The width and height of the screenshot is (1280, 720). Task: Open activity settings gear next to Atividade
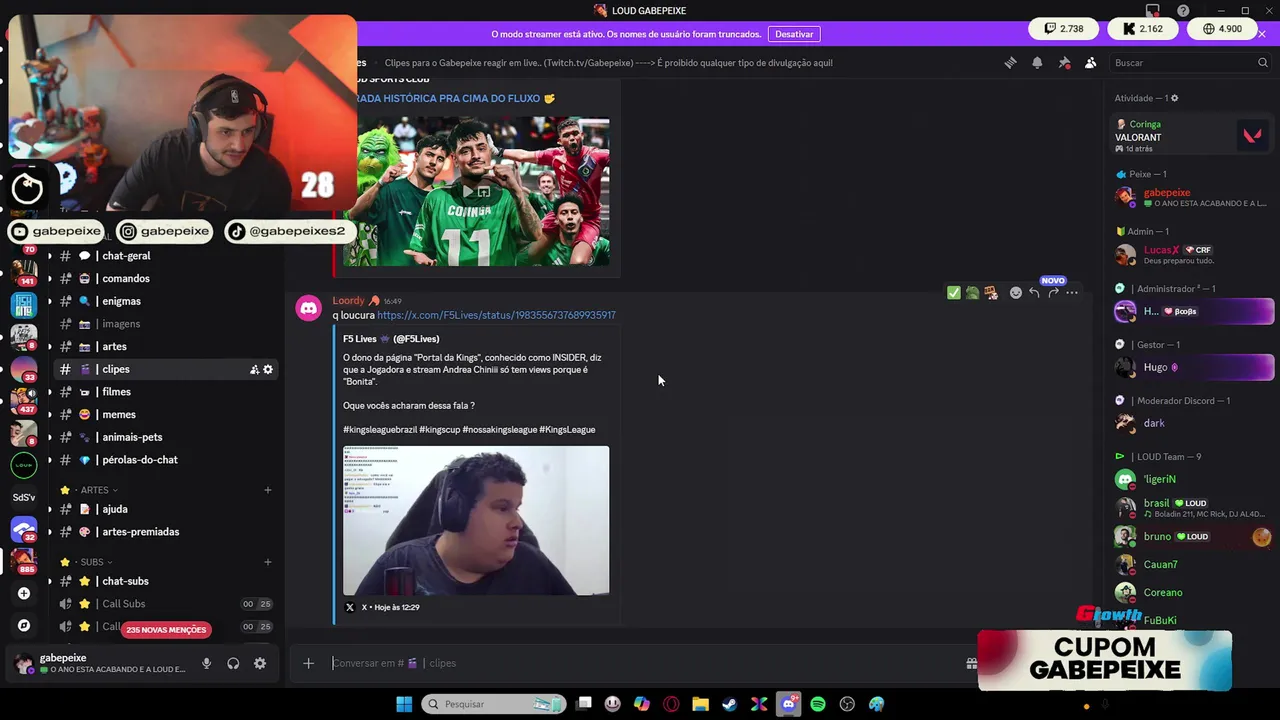click(x=1174, y=98)
